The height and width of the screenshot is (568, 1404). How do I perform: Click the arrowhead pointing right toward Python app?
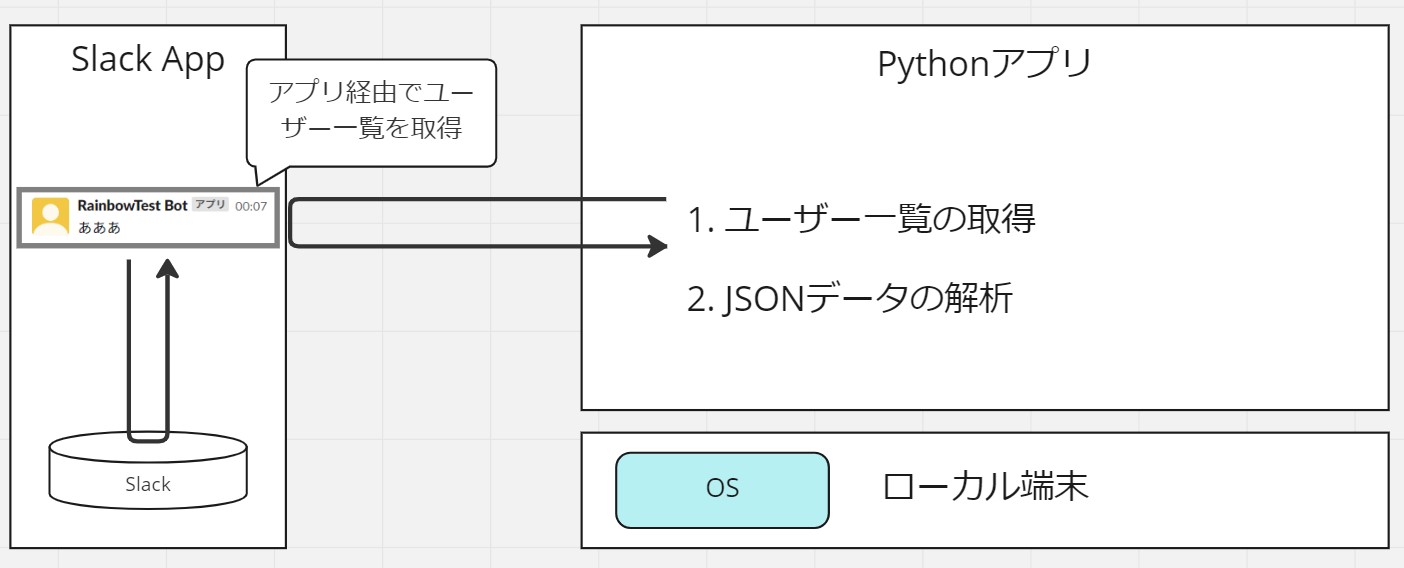click(657, 245)
